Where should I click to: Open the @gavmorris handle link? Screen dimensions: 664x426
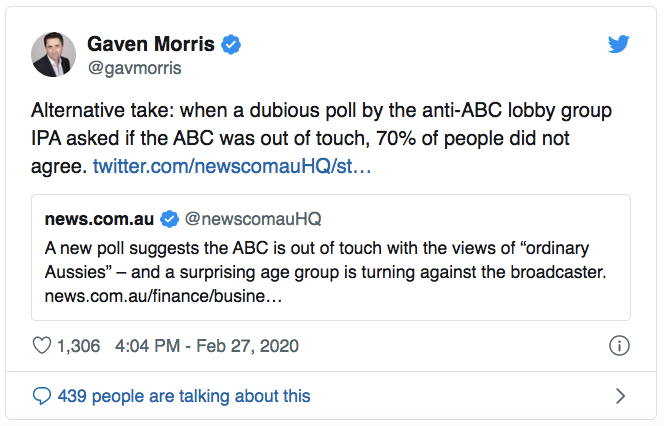click(x=133, y=70)
